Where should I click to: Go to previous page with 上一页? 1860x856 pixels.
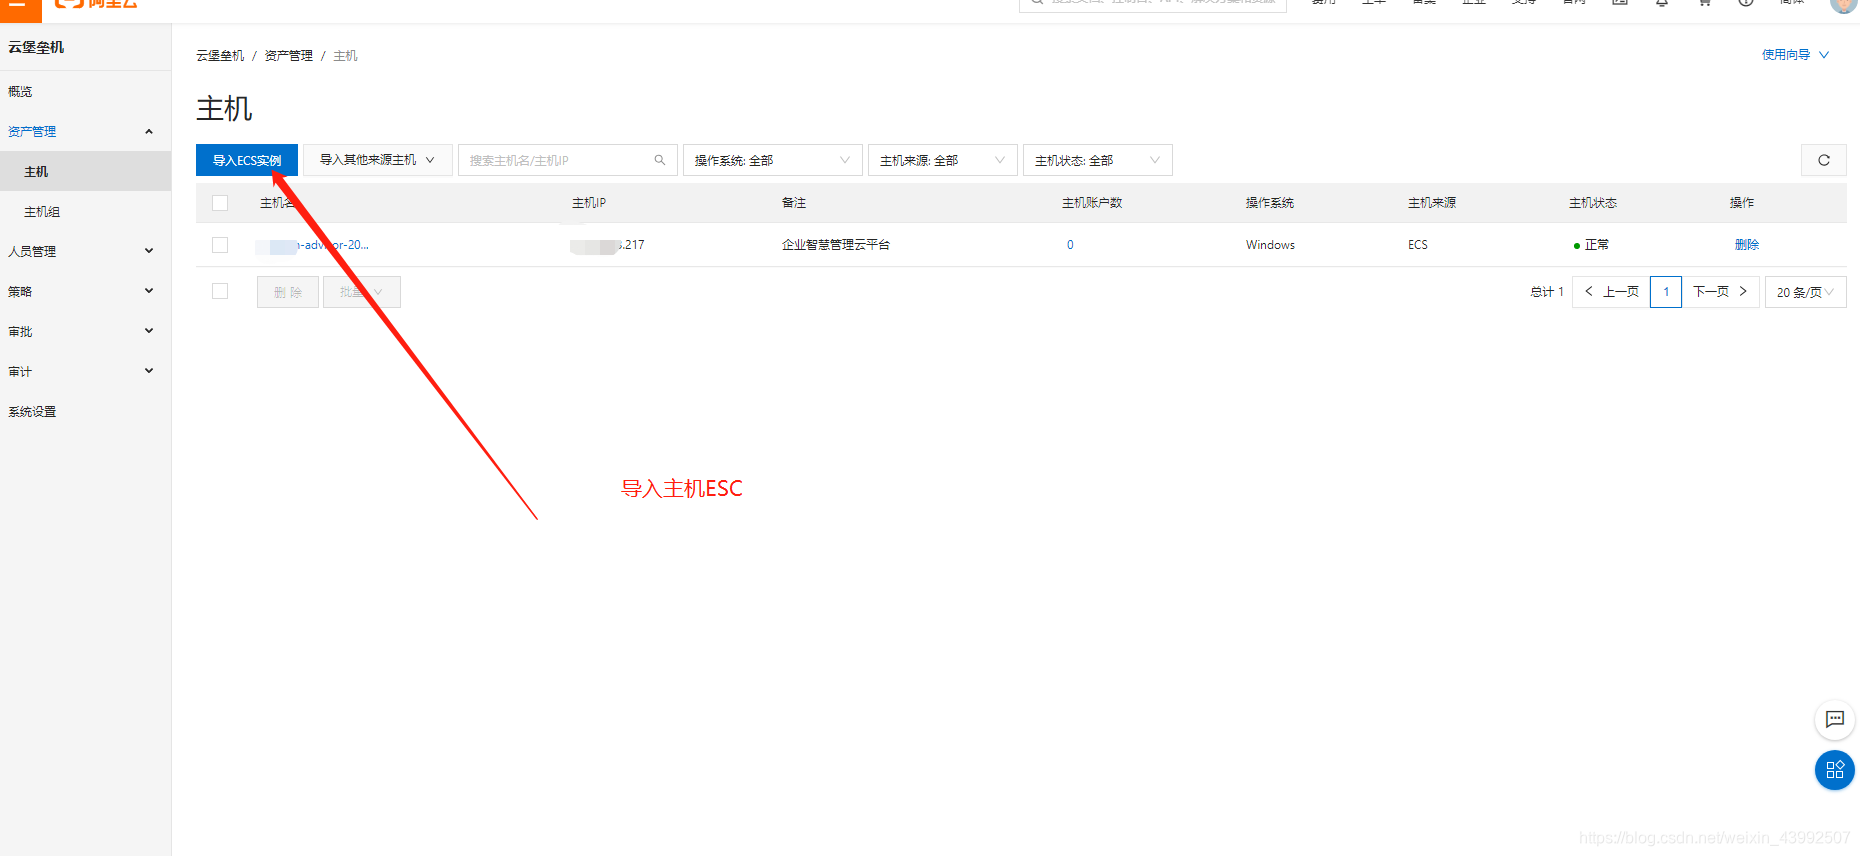tap(1611, 292)
